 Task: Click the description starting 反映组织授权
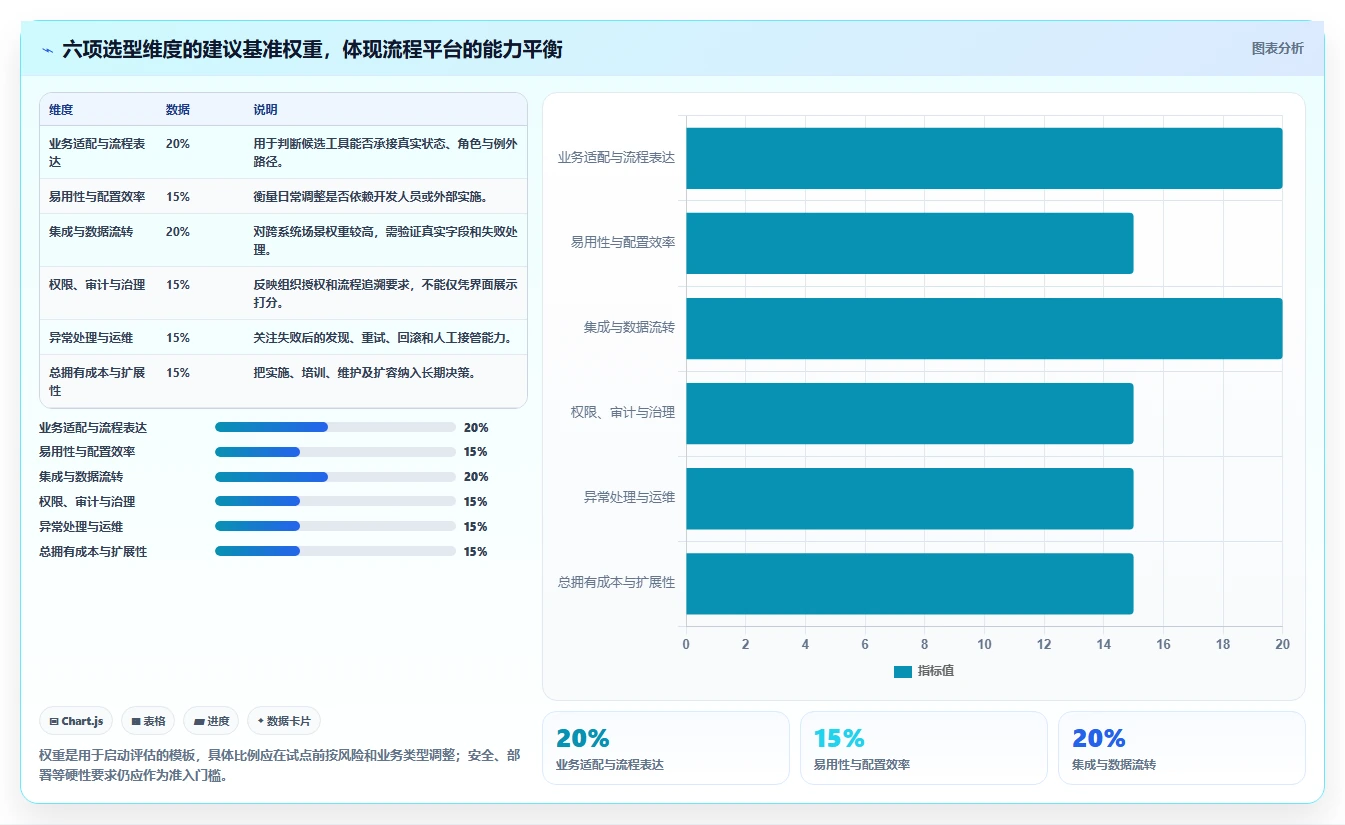pyautogui.click(x=385, y=294)
